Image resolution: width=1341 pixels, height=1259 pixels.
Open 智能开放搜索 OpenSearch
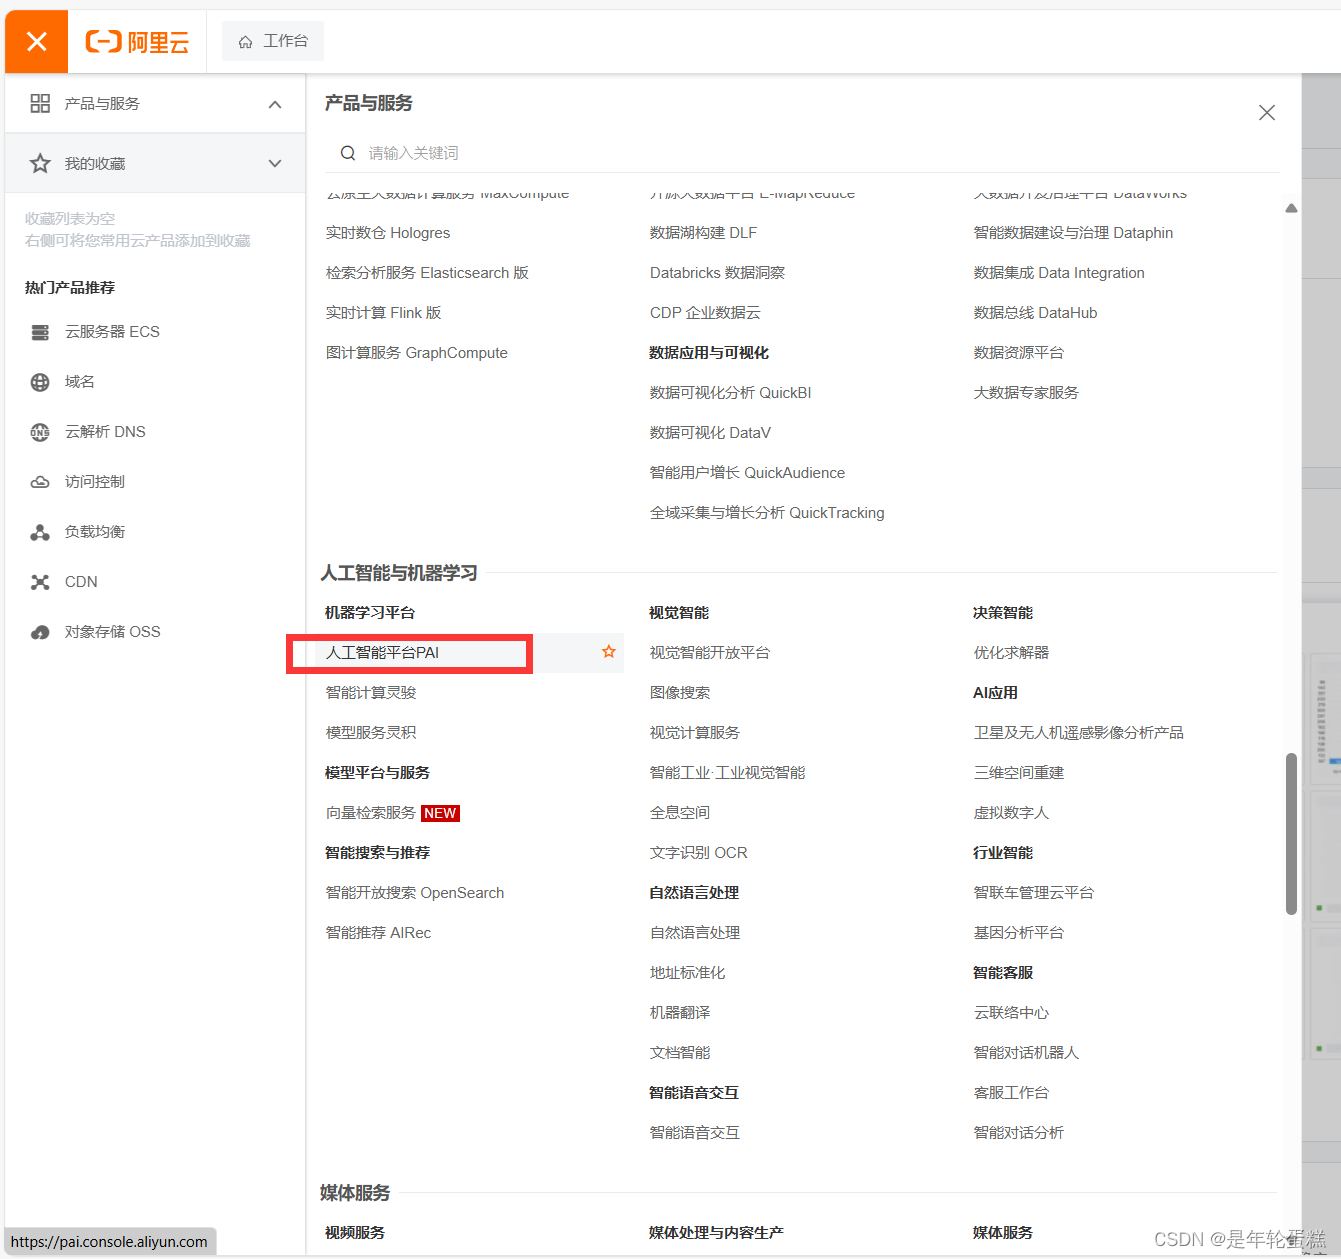415,893
